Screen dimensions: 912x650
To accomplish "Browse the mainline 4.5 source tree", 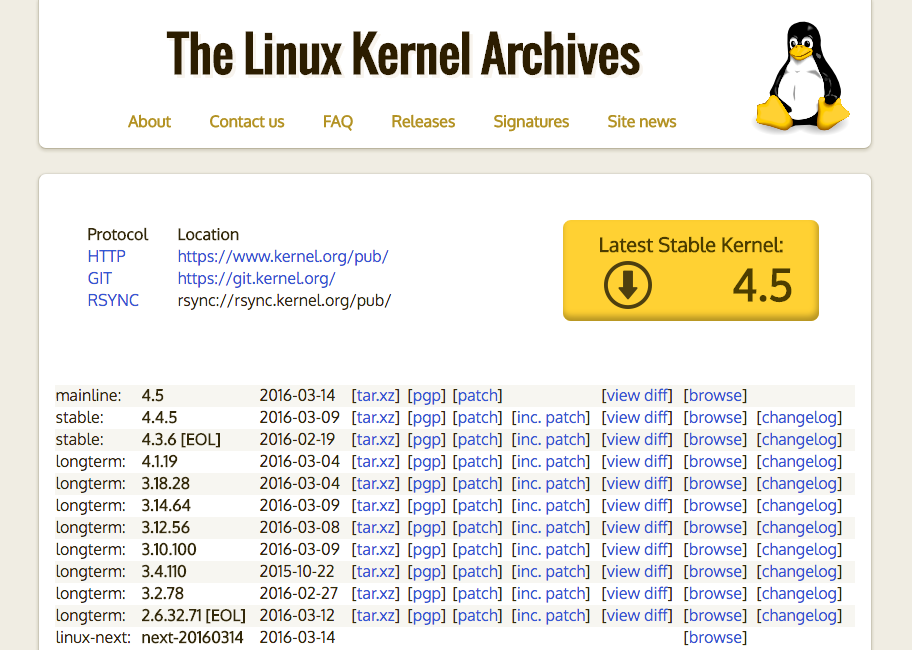I will tap(715, 395).
